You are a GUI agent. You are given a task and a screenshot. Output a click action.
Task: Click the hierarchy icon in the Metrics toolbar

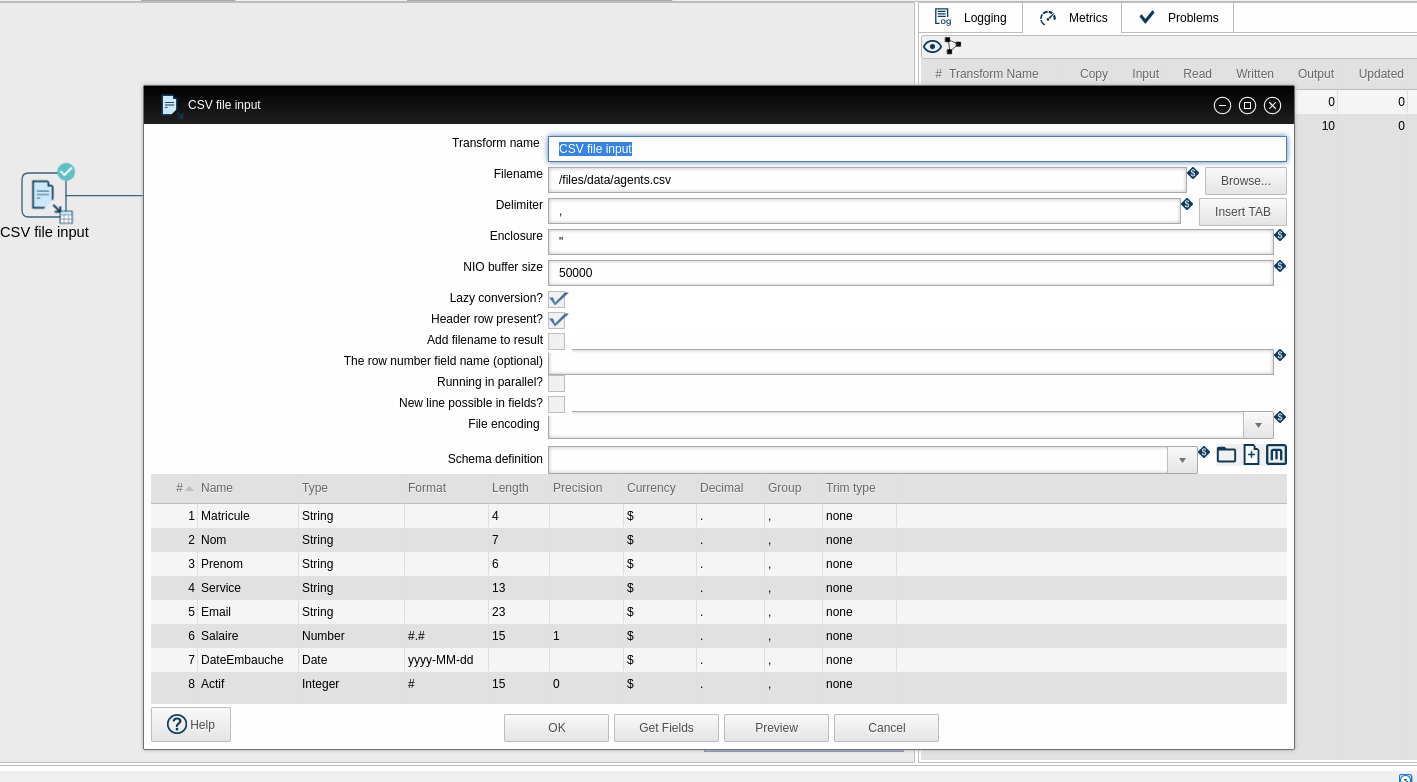(x=953, y=46)
